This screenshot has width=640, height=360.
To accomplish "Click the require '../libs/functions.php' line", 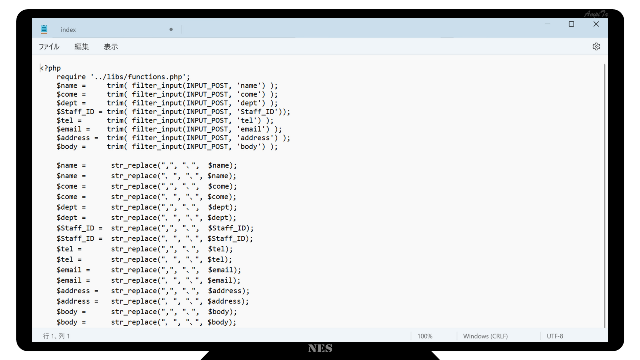I will point(123,77).
